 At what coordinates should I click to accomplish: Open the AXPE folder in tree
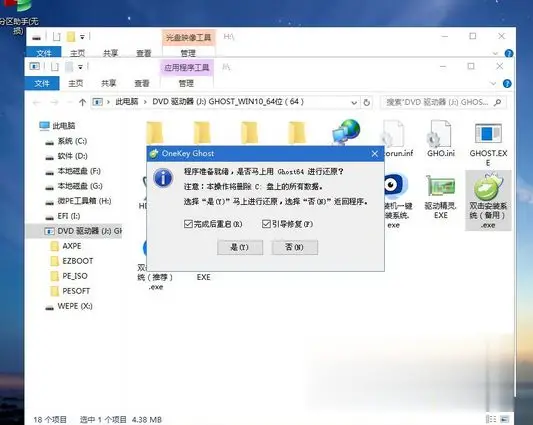point(66,246)
